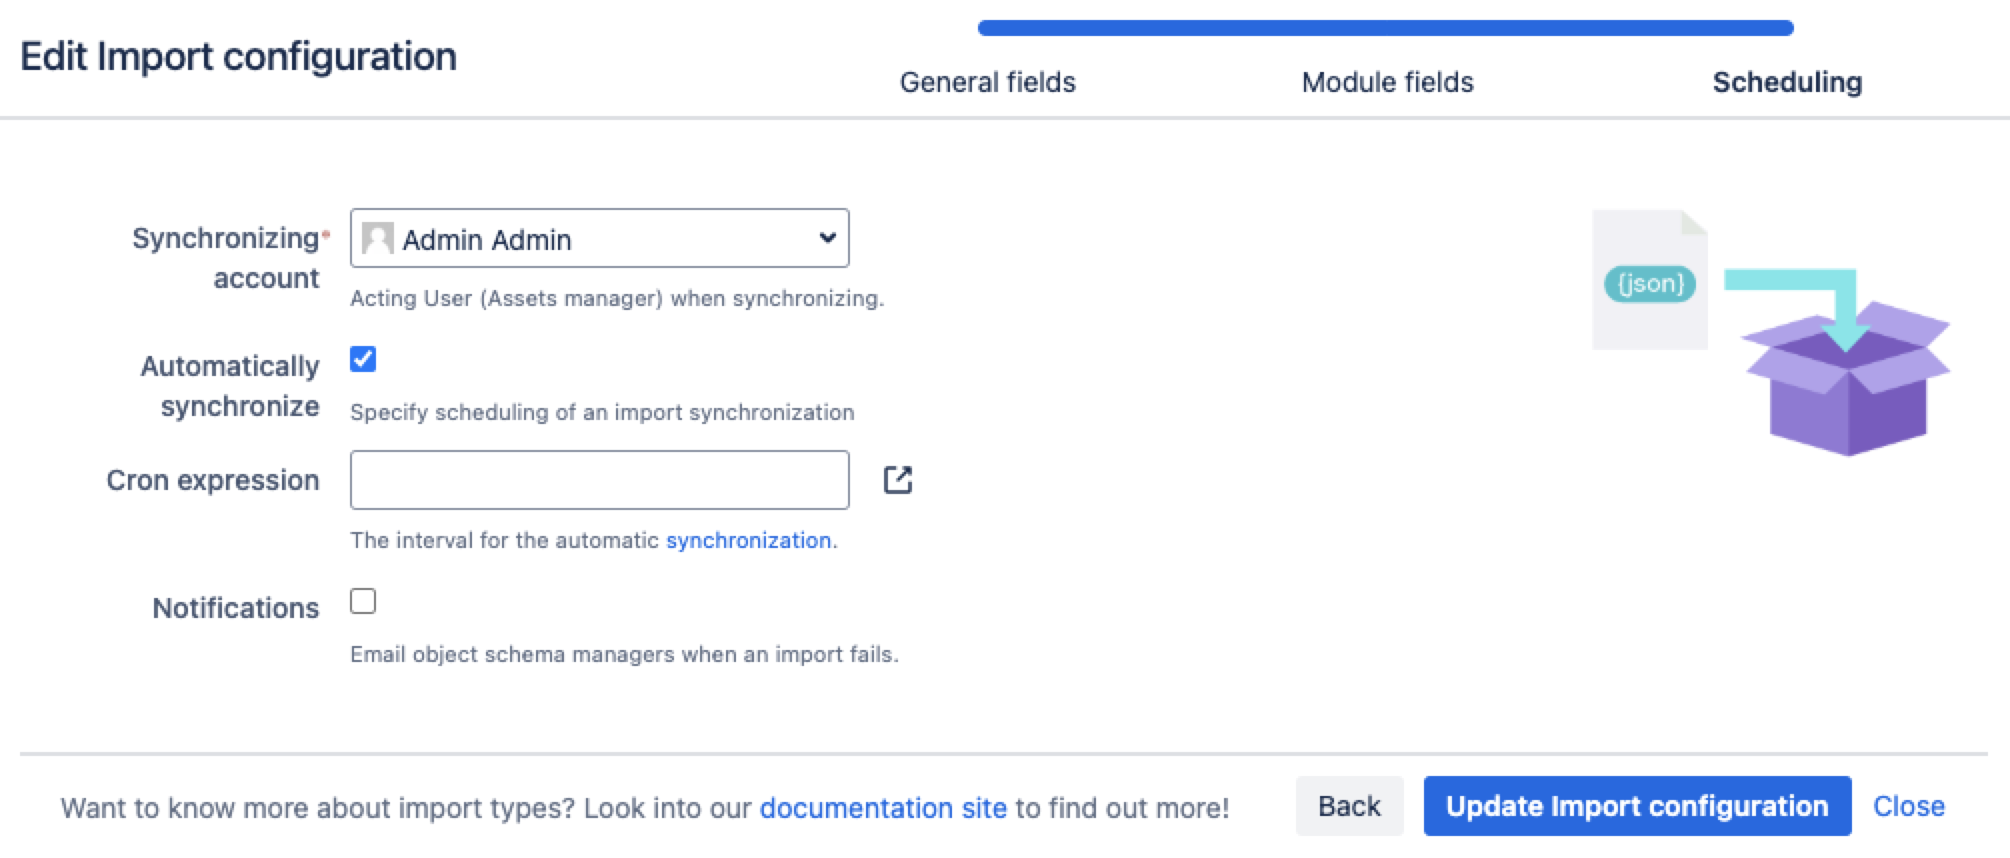
Task: Select the Scheduling step
Action: coord(1786,82)
